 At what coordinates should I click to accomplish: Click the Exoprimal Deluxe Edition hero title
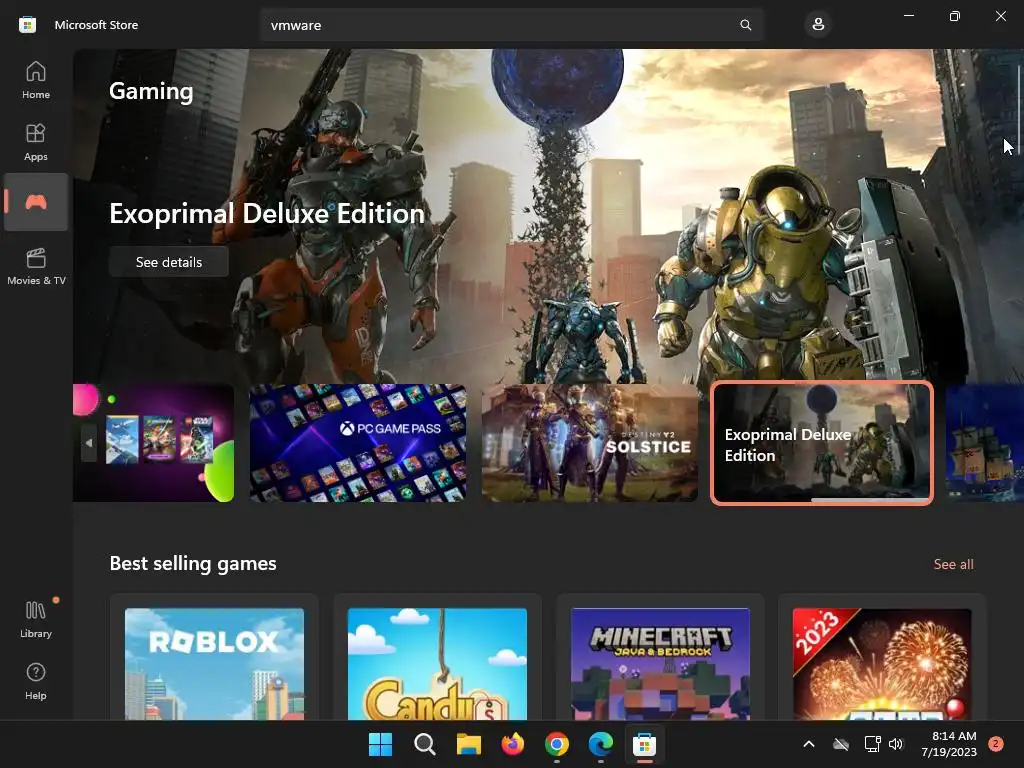(267, 214)
